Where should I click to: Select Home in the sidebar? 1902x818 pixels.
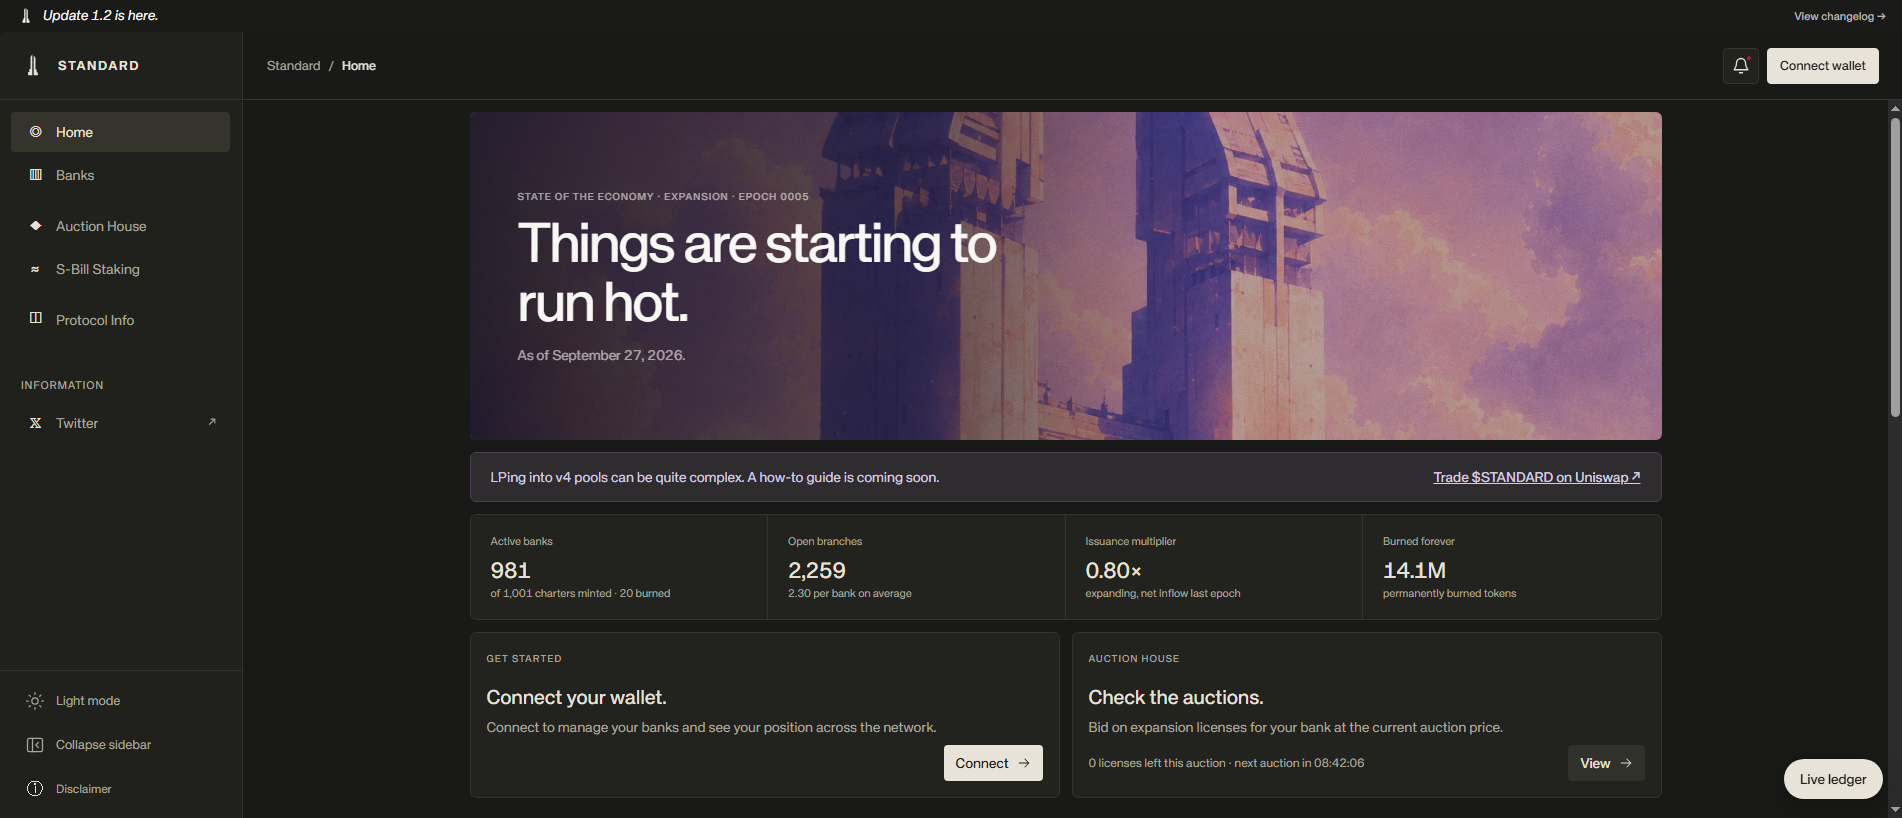[x=120, y=132]
